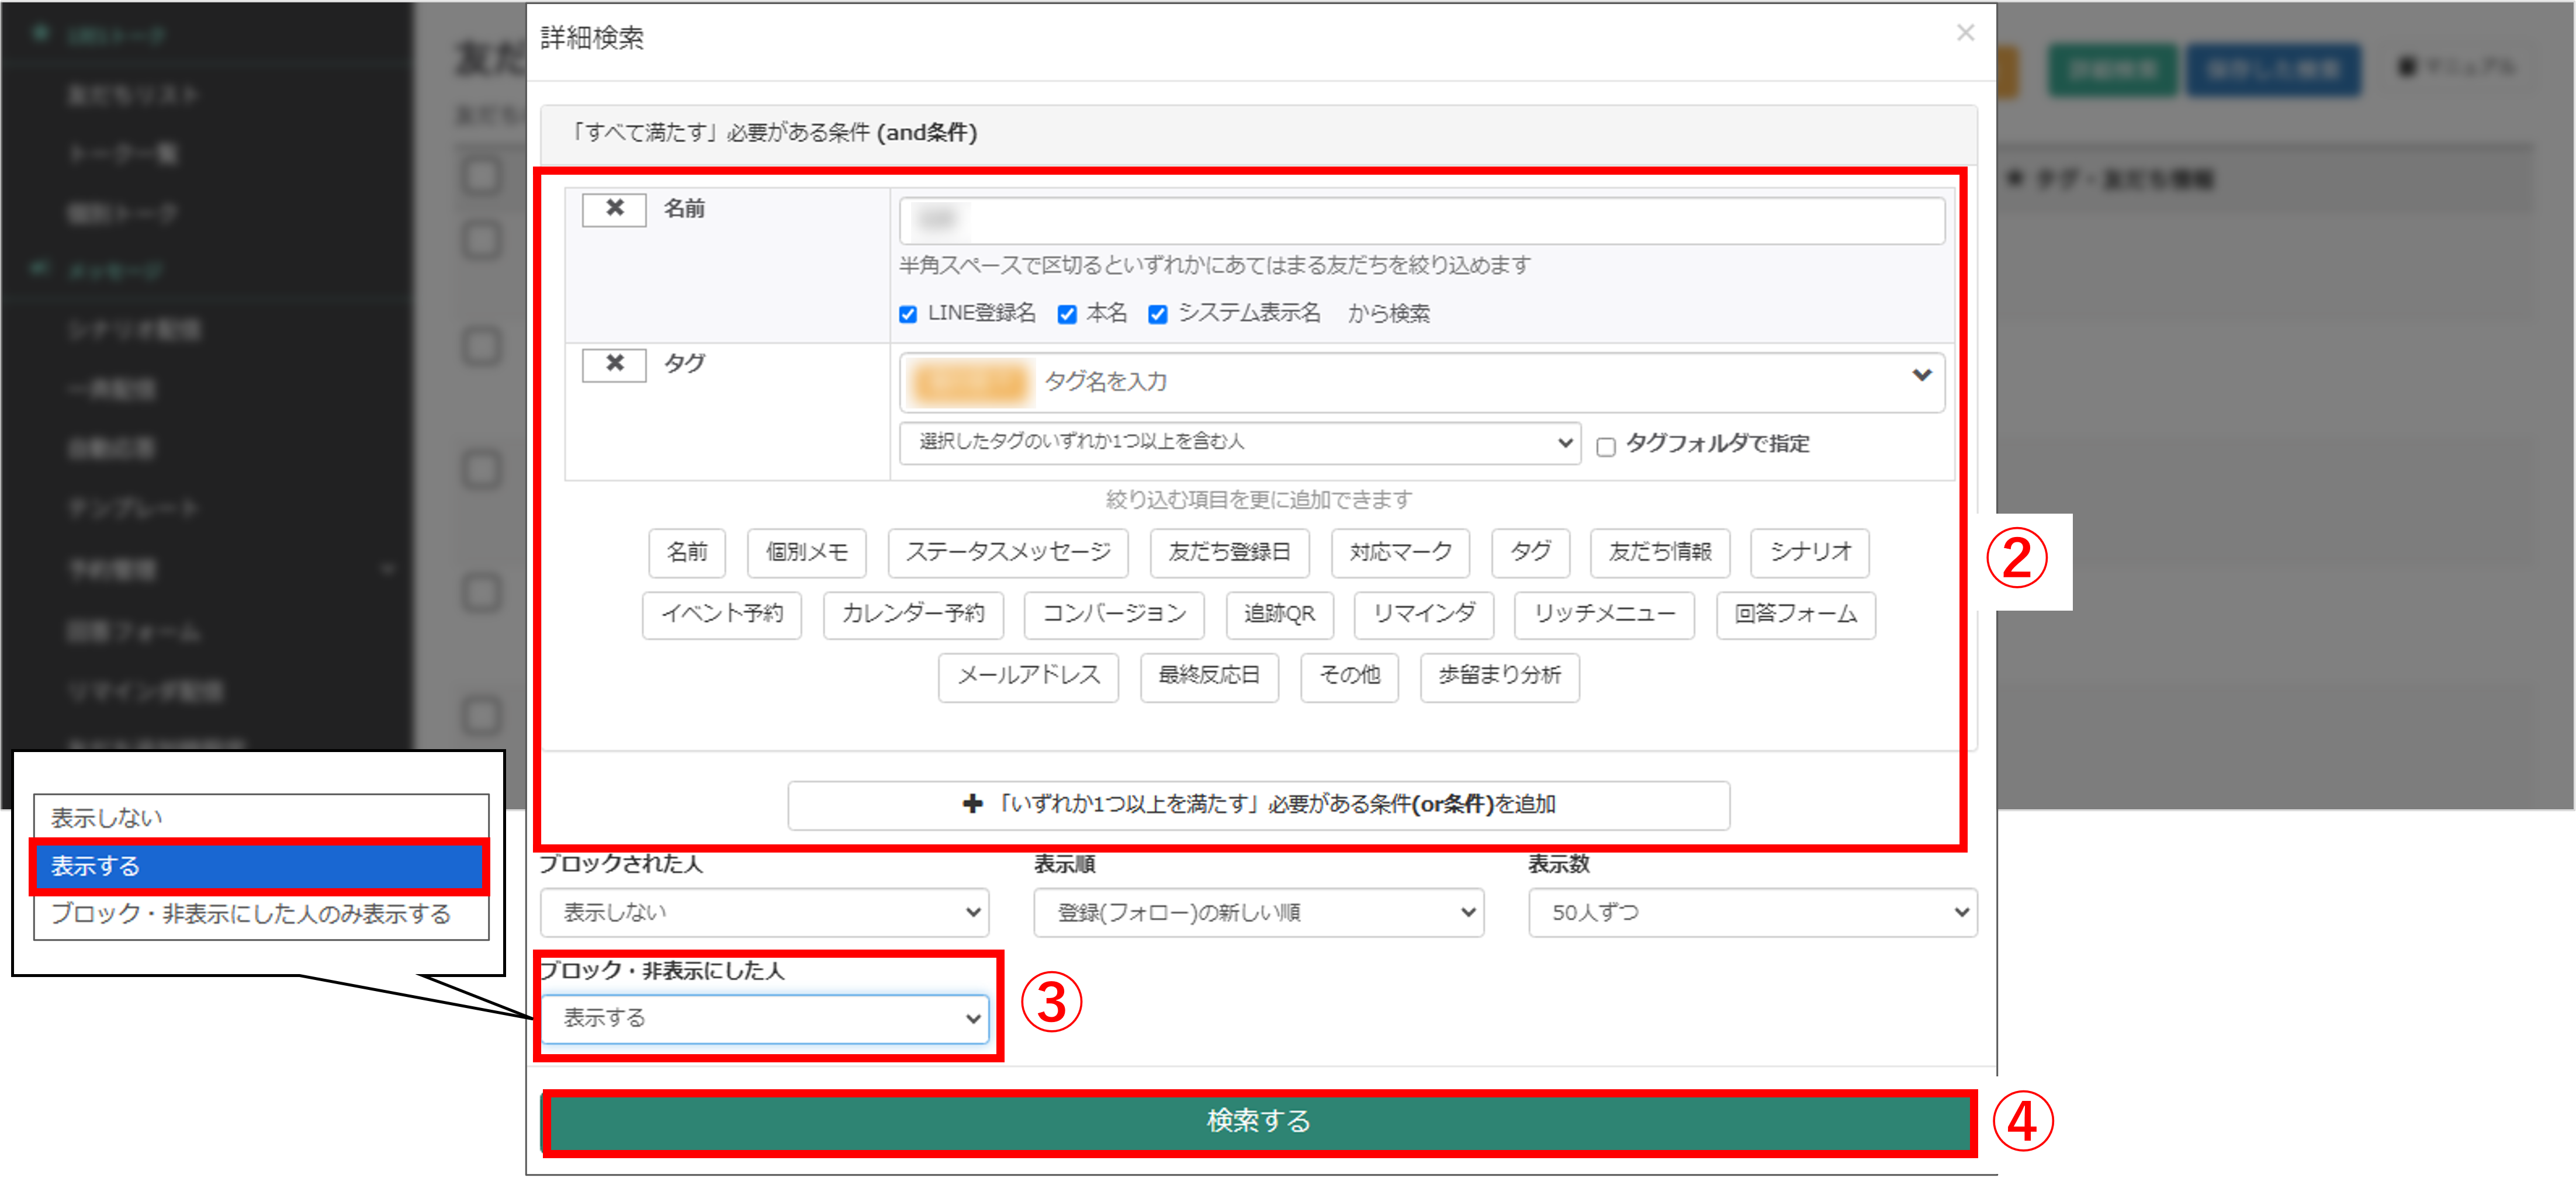
Task: Click the plus icon for adding or条件
Action: [x=972, y=804]
